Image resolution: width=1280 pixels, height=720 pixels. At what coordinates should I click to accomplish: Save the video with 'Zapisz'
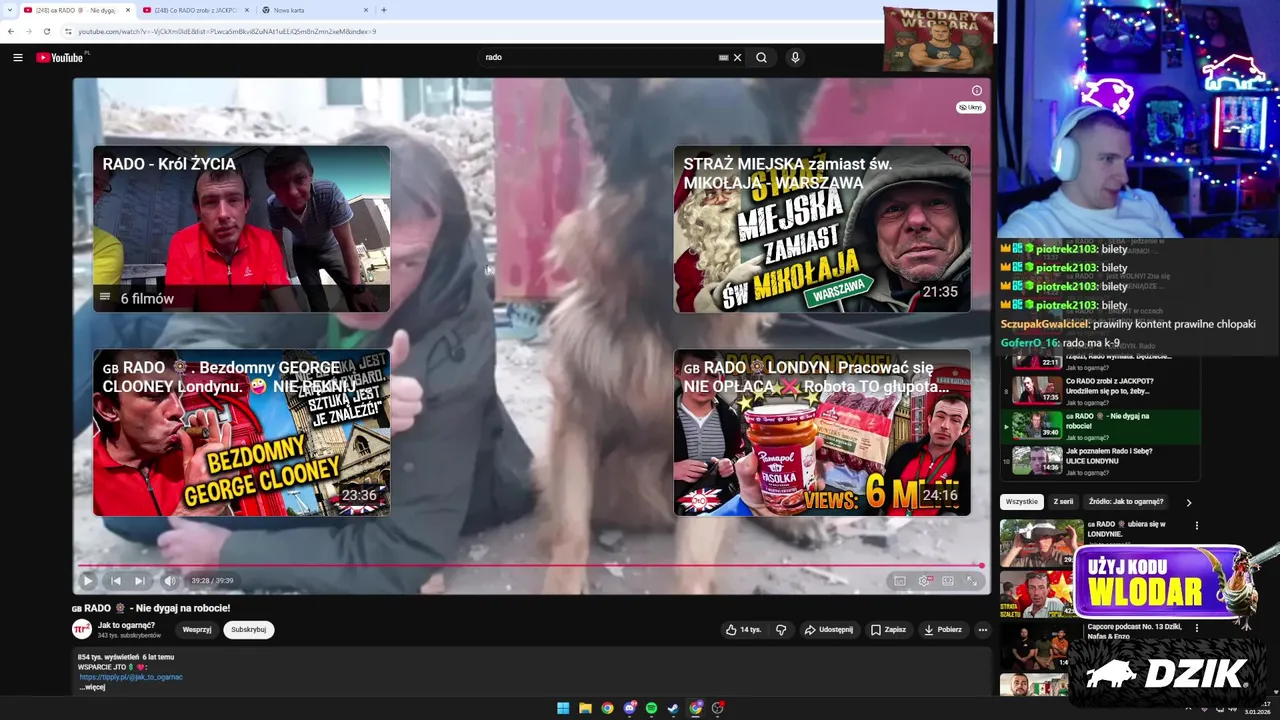coord(888,630)
